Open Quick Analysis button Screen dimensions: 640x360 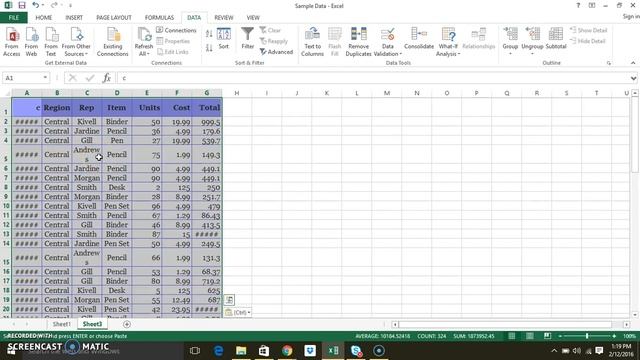tap(229, 300)
